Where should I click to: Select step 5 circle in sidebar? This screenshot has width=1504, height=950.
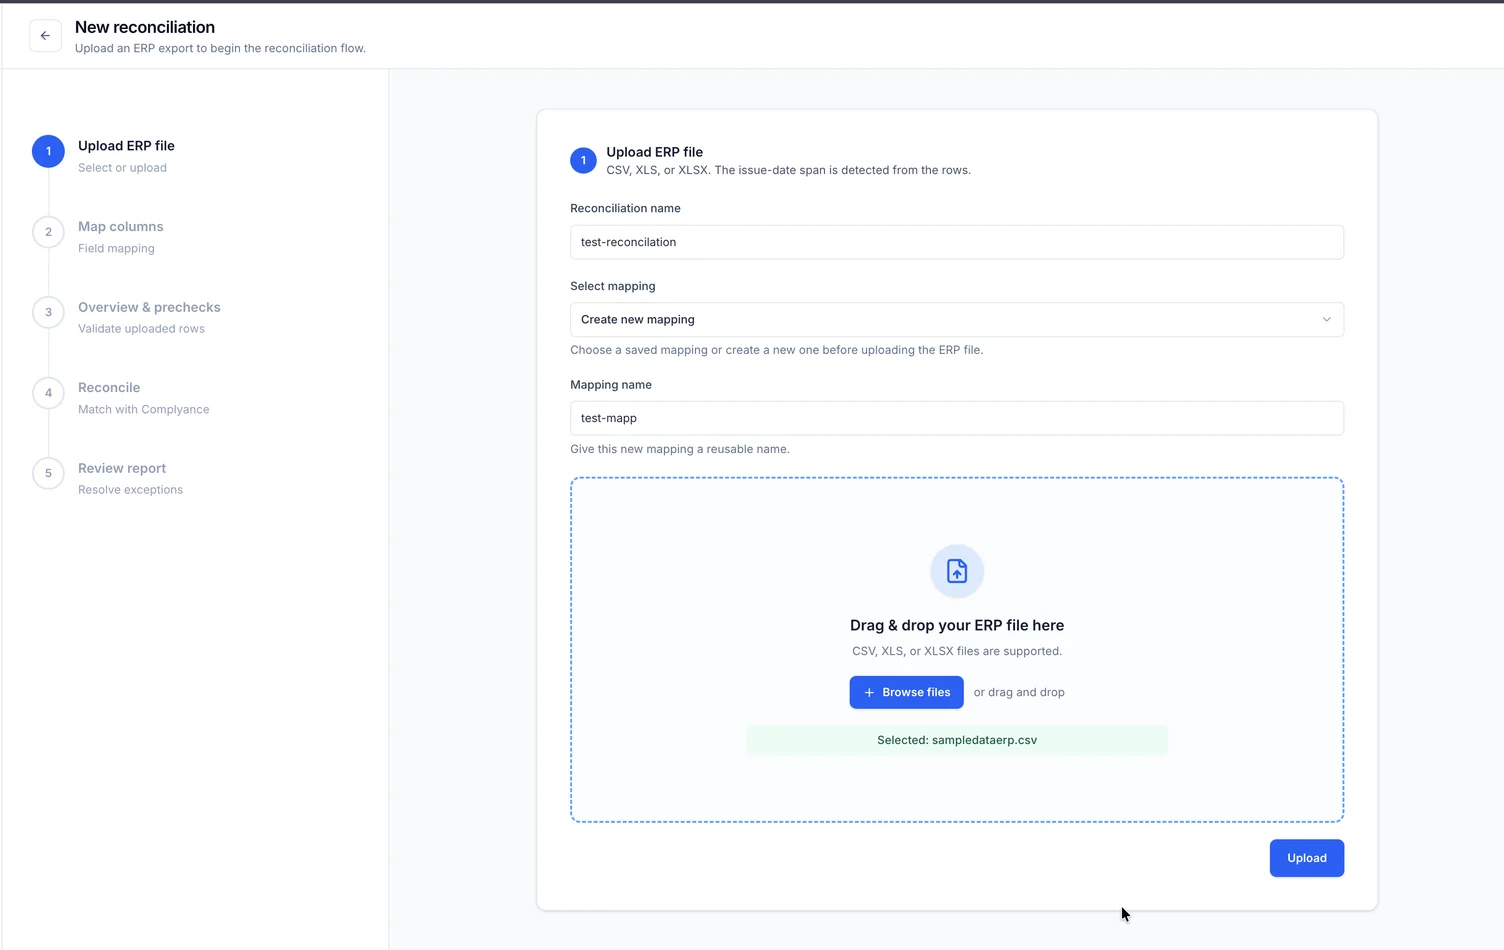pos(48,473)
